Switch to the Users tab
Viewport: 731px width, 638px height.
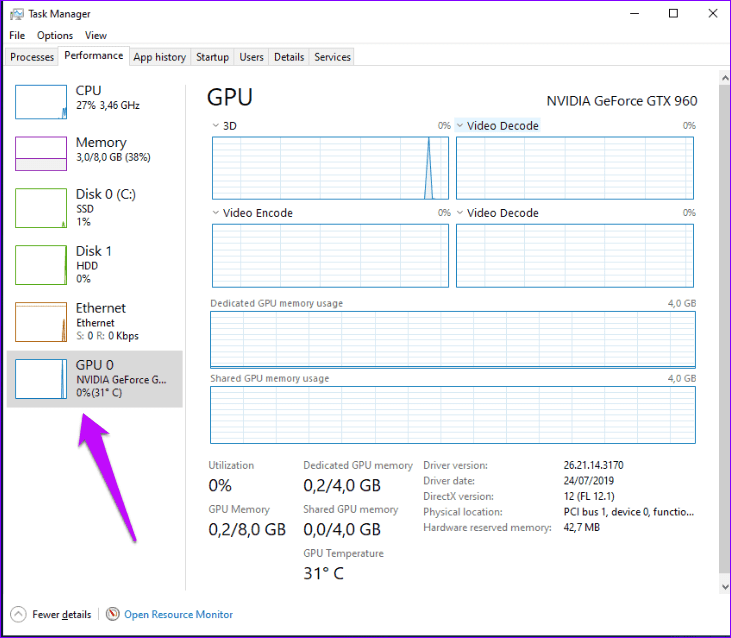(x=251, y=57)
